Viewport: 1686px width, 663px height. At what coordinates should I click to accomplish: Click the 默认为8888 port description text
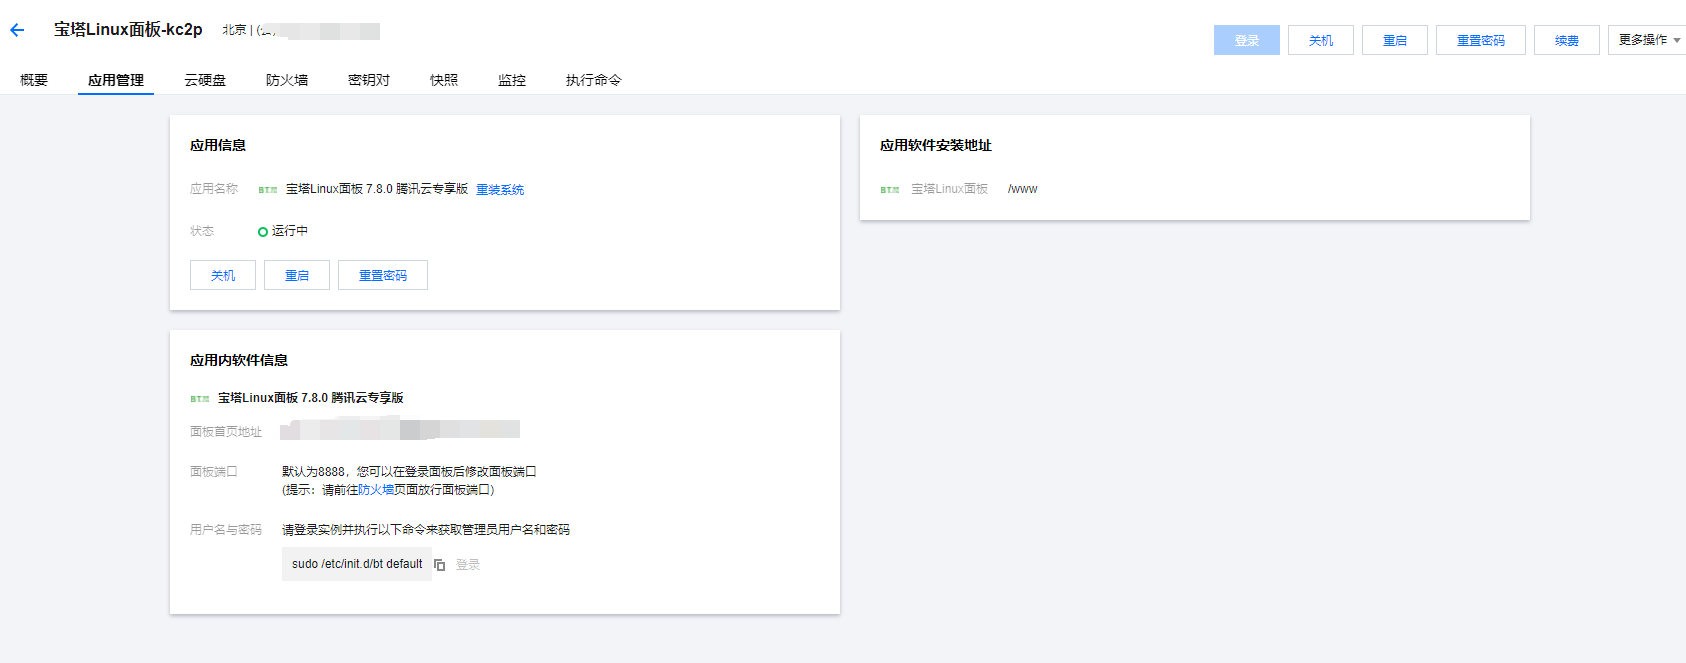(x=409, y=471)
